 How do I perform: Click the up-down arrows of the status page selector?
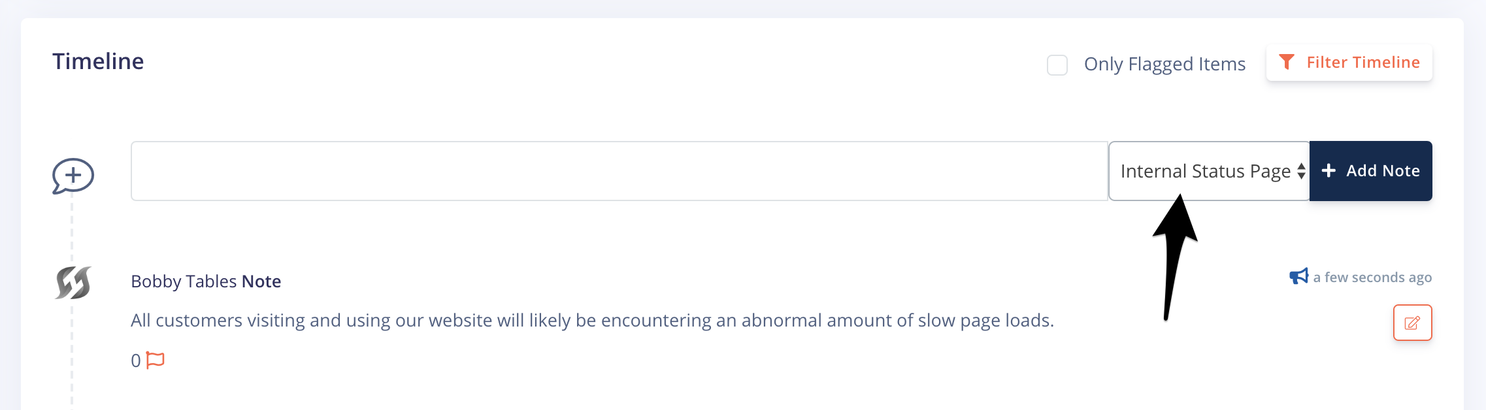point(1301,171)
